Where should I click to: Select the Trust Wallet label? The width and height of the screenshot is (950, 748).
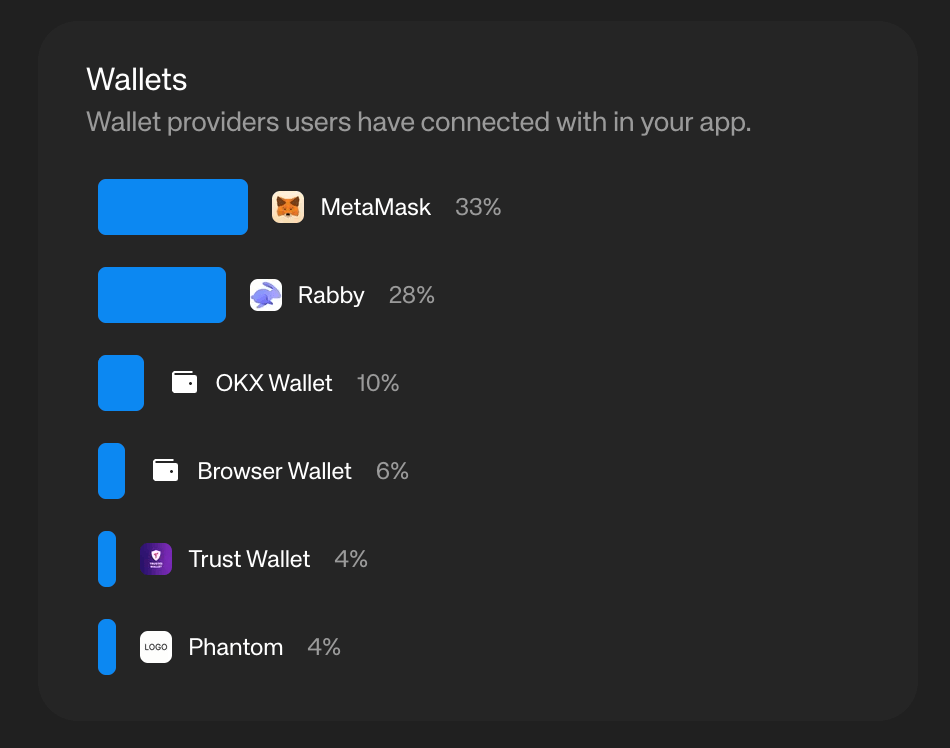point(249,559)
